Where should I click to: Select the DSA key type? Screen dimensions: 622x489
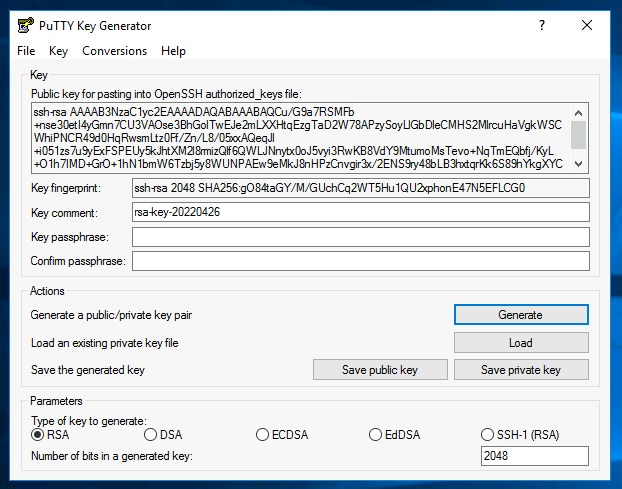[151, 435]
